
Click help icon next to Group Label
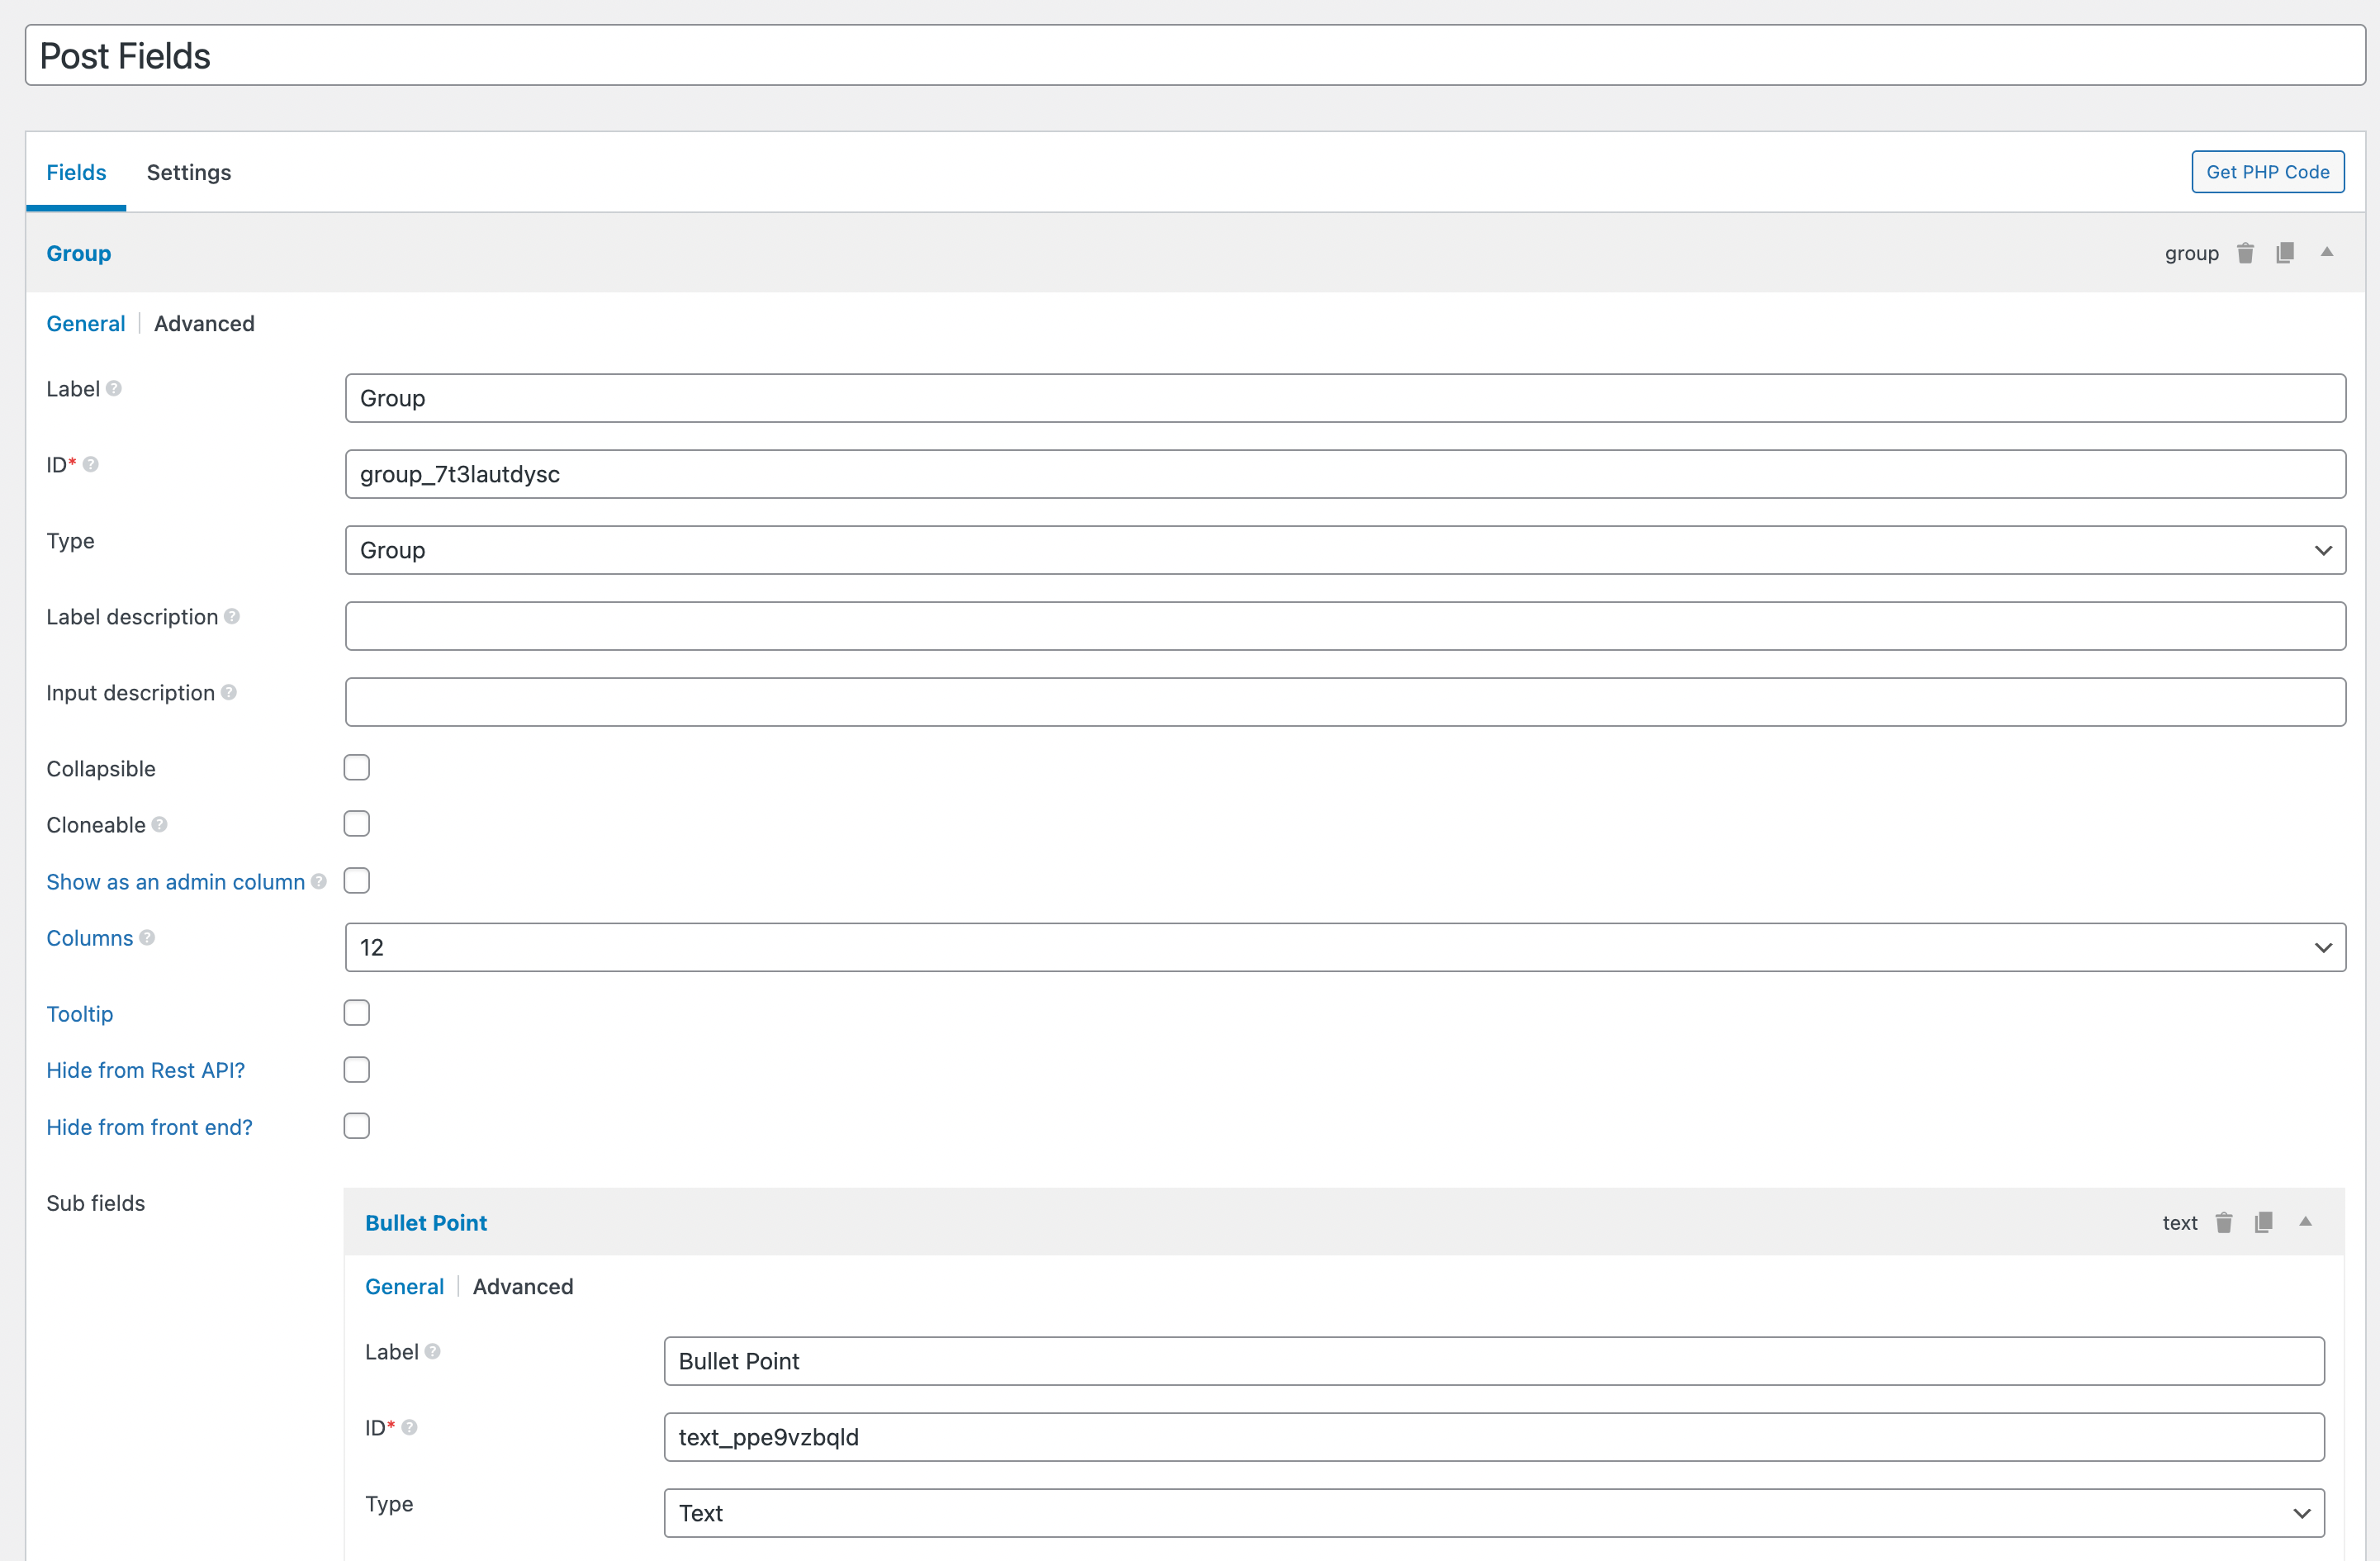[x=114, y=389]
